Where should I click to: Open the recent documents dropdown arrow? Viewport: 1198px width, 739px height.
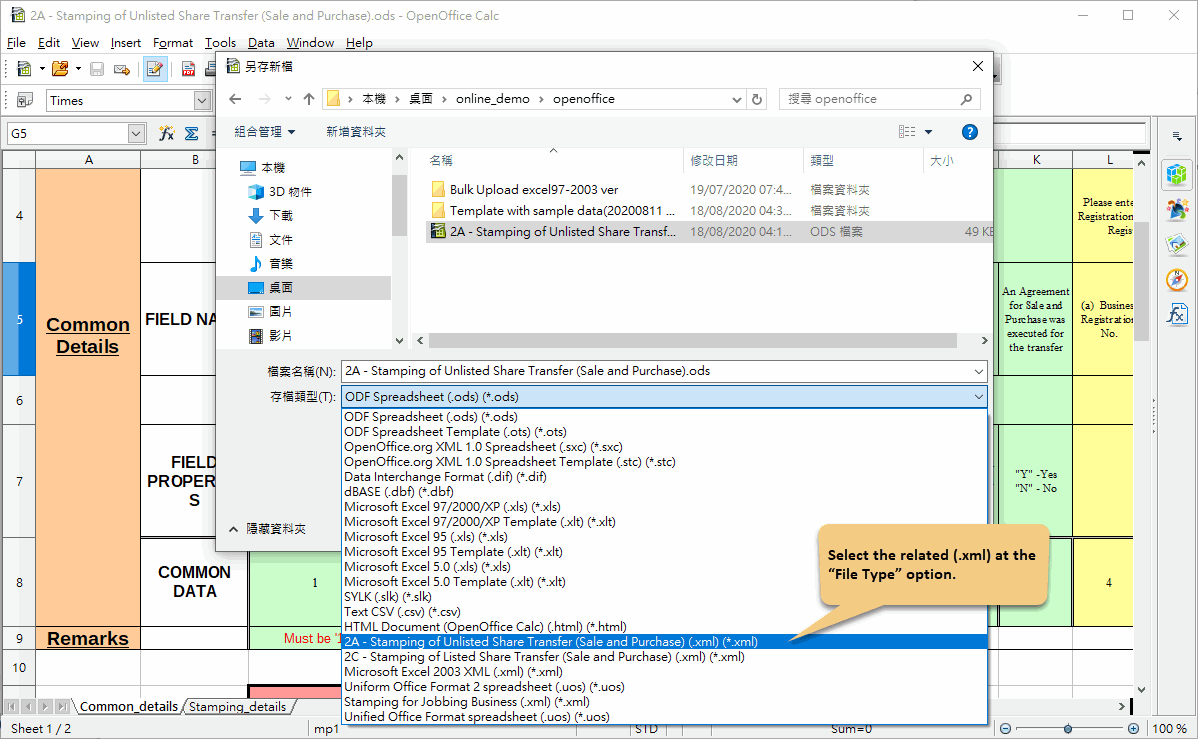(78, 69)
